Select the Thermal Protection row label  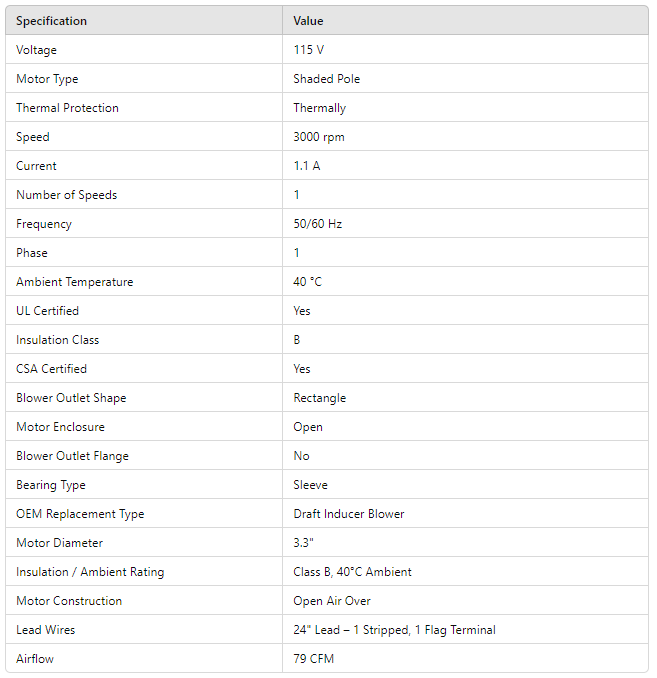[x=67, y=108]
